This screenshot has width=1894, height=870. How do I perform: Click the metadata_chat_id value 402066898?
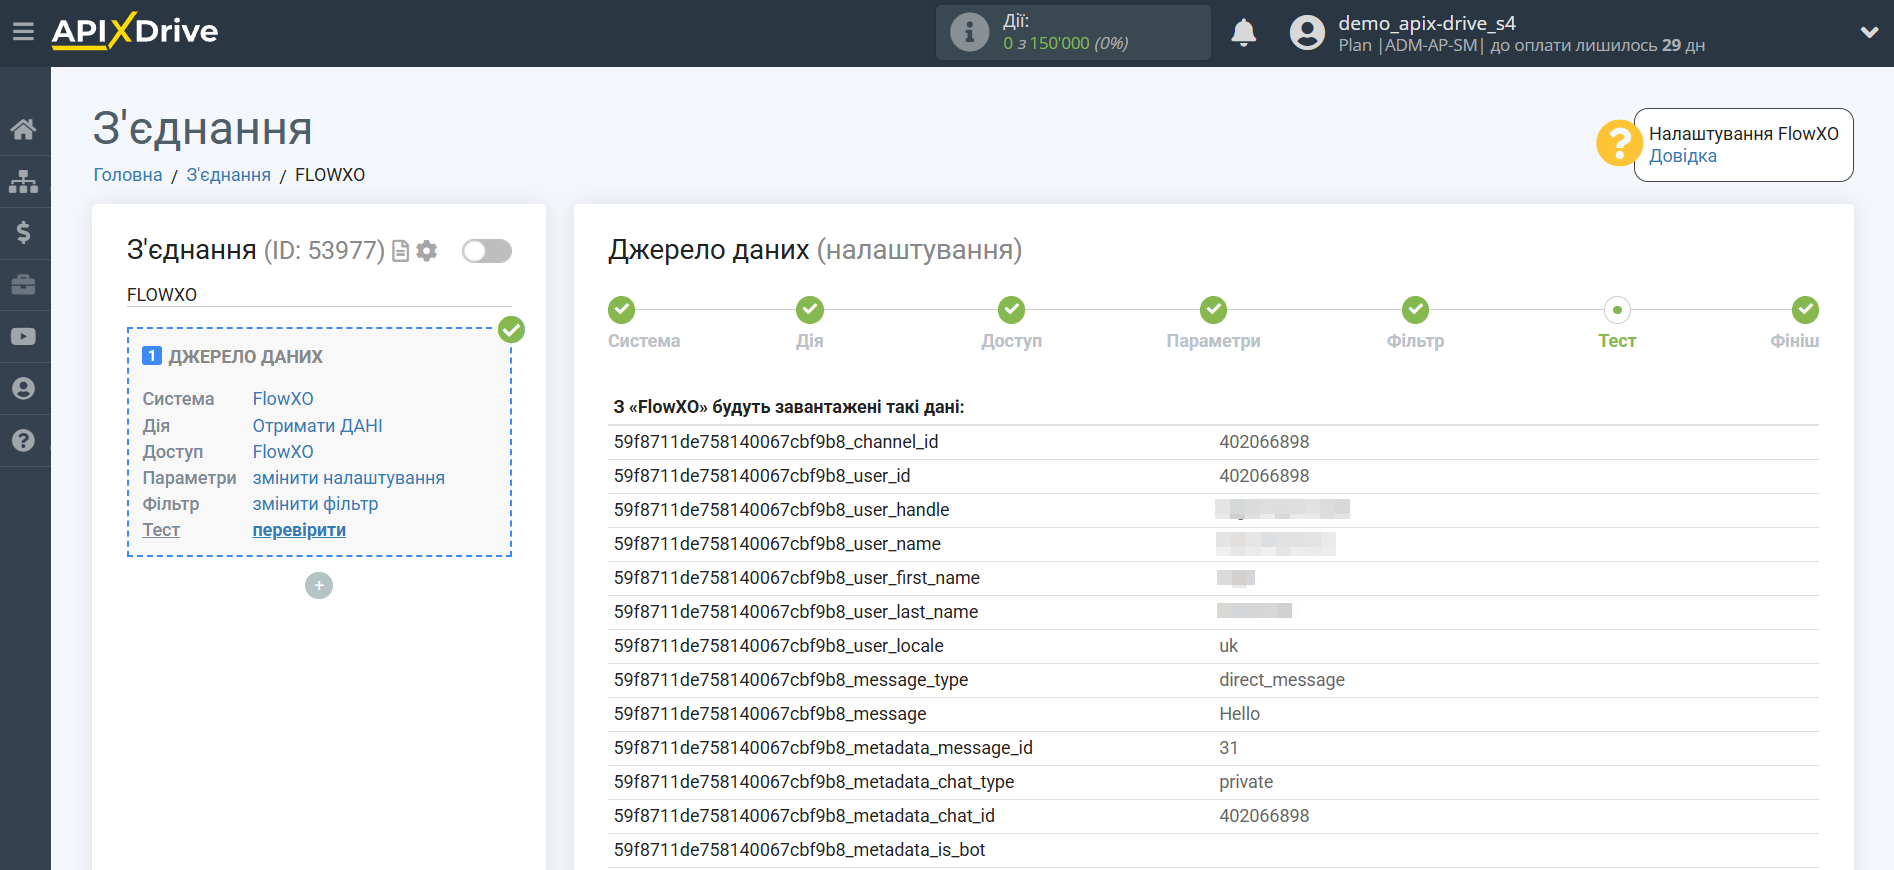click(1264, 816)
